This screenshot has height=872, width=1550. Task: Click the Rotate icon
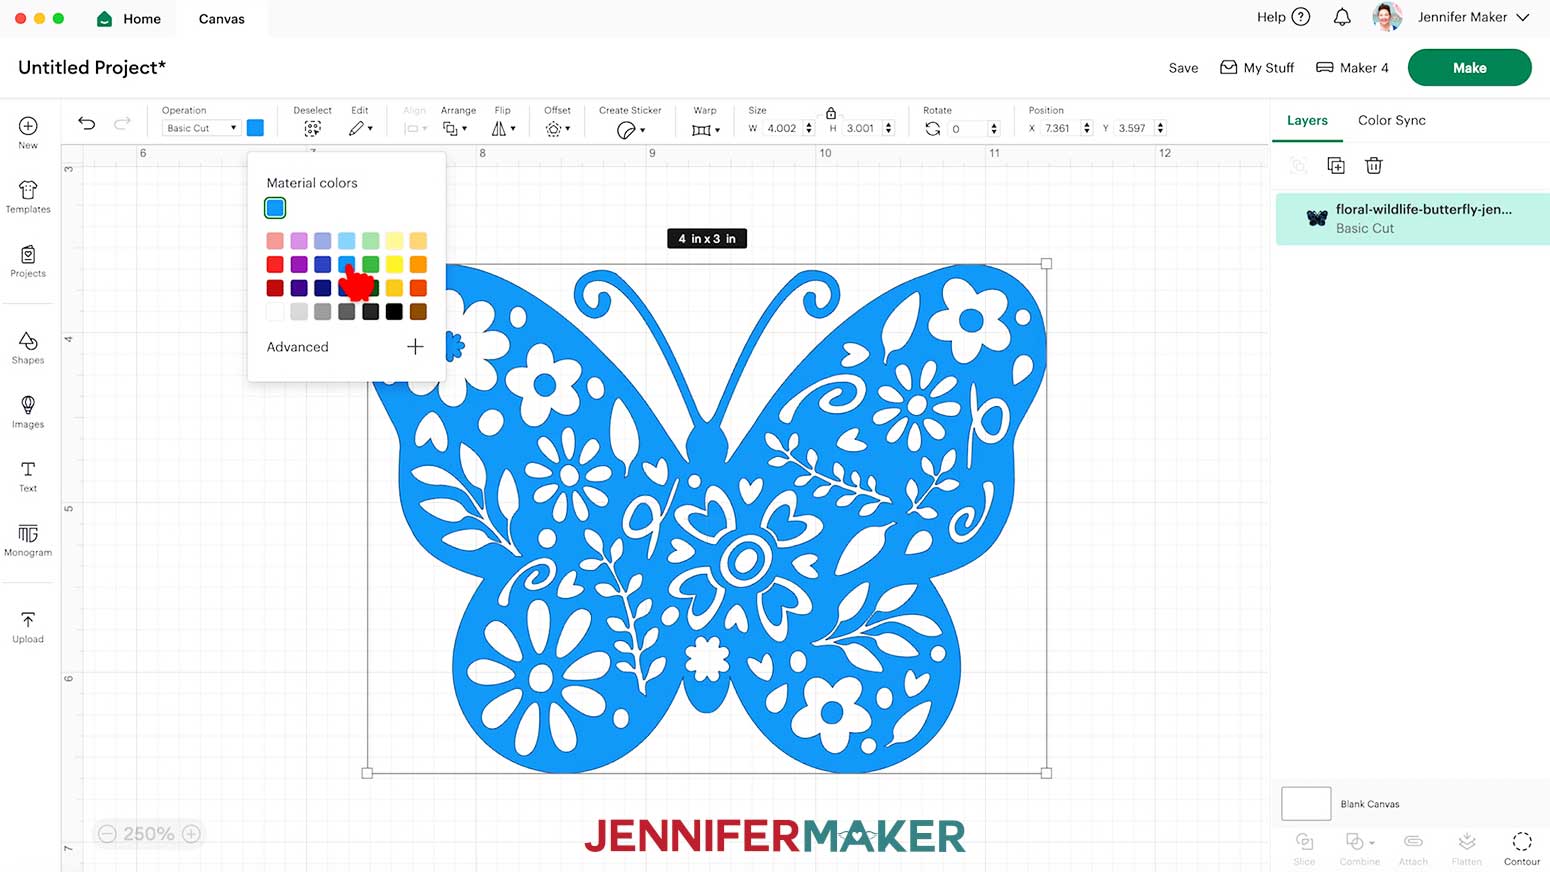tap(933, 129)
